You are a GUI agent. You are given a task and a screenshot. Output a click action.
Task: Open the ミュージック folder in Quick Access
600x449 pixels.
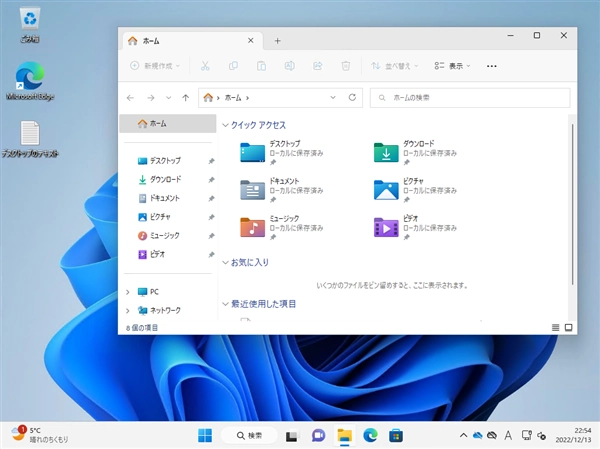[x=282, y=227]
